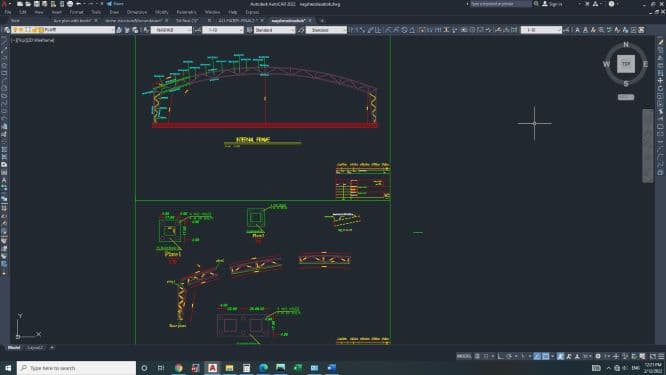Toggle the grid display in the status bar
Viewport: 666px width, 375px height.
tap(477, 356)
